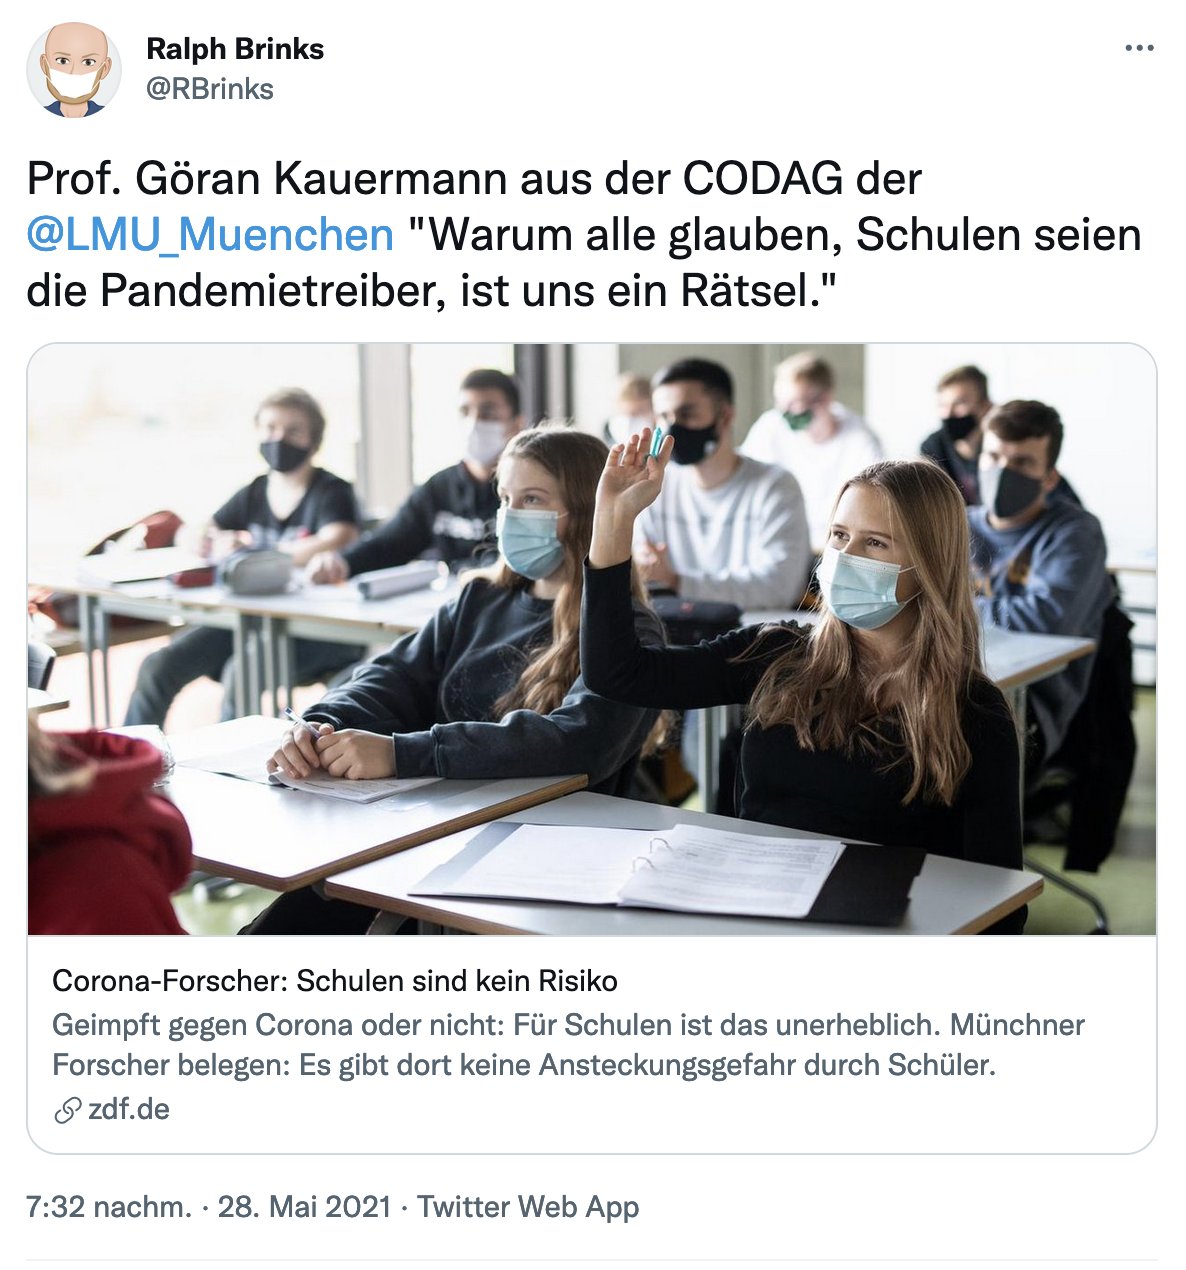Viewport: 1186px width, 1270px height.
Task: Click the date 28. Mai 2021
Action: 304,1207
